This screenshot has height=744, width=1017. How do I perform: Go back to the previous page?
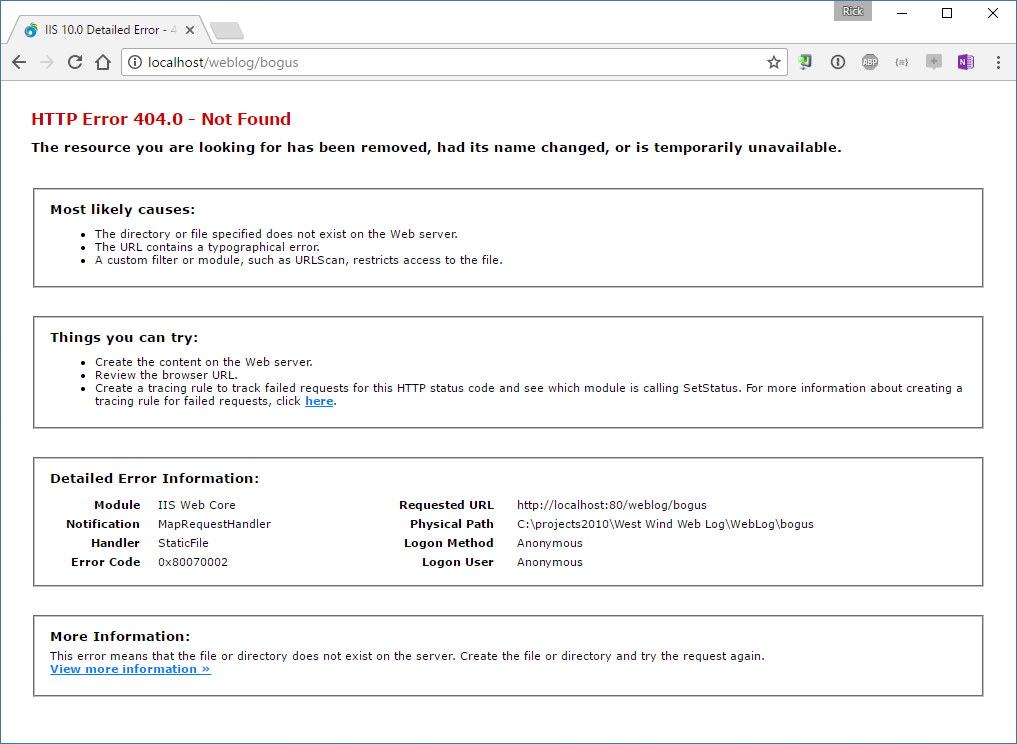tap(19, 62)
